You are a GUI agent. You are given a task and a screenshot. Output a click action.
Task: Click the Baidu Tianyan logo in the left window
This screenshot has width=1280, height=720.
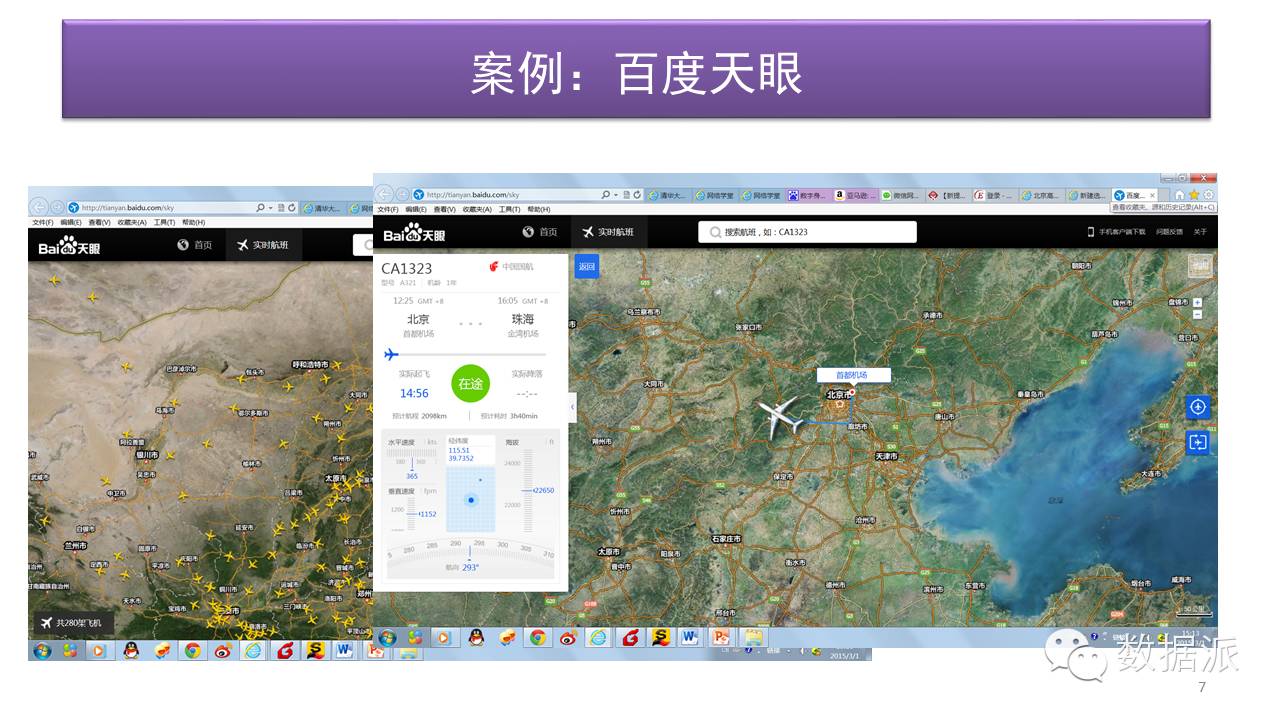pos(69,246)
